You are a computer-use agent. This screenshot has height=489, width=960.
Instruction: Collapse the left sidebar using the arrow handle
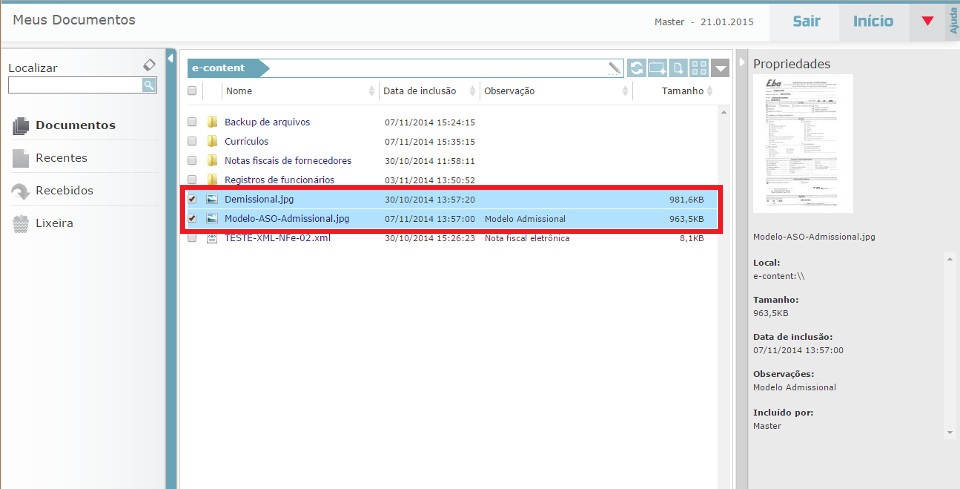pos(171,58)
